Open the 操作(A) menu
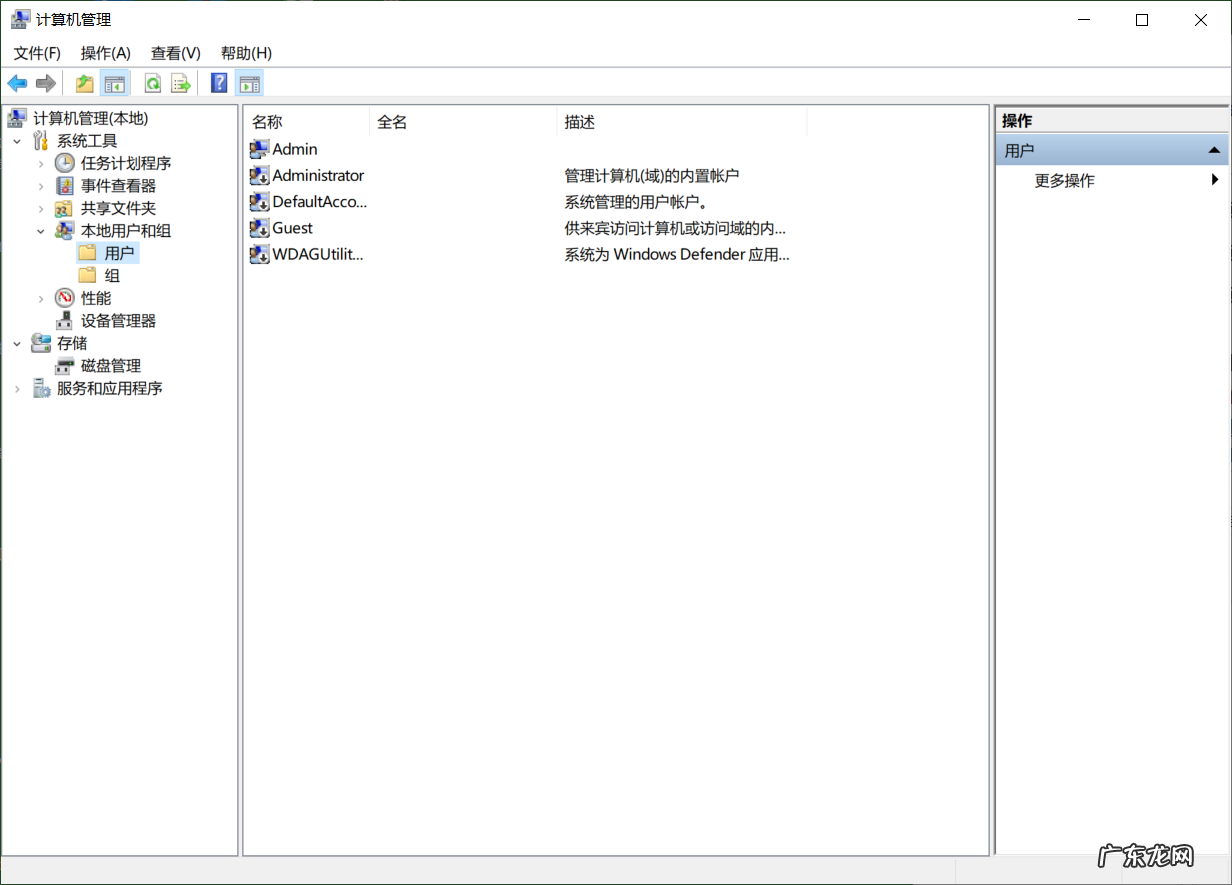The height and width of the screenshot is (885, 1232). click(105, 53)
